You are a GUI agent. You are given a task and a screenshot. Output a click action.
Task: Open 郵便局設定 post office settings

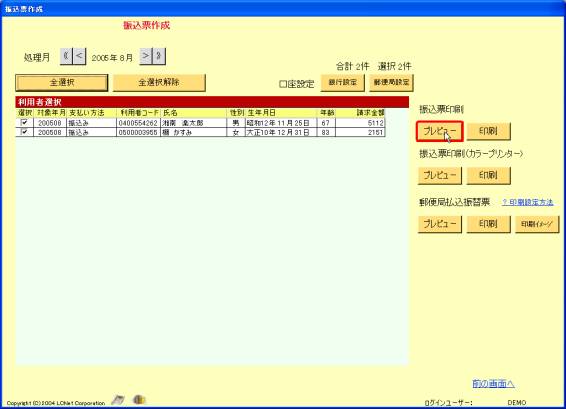coord(391,83)
